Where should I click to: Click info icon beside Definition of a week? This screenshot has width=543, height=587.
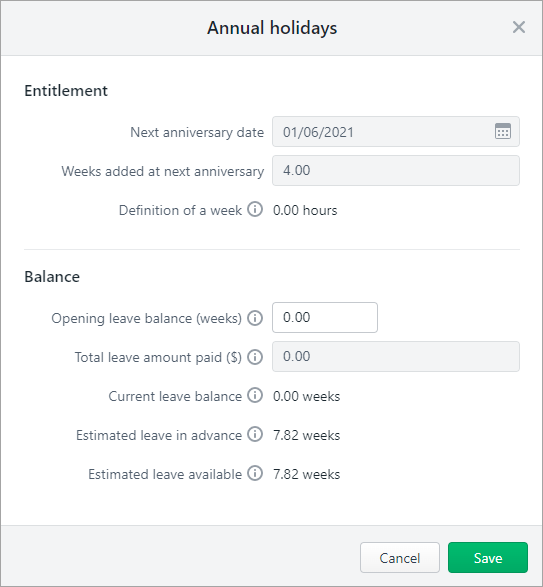pyautogui.click(x=255, y=209)
